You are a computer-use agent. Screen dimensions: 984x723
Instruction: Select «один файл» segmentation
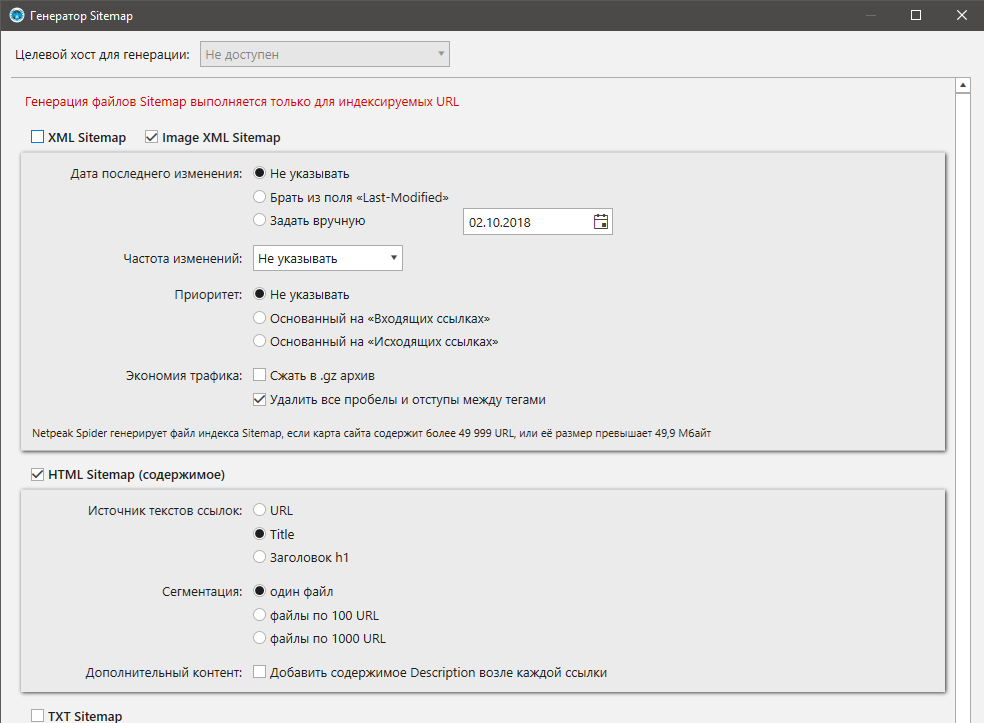[259, 591]
